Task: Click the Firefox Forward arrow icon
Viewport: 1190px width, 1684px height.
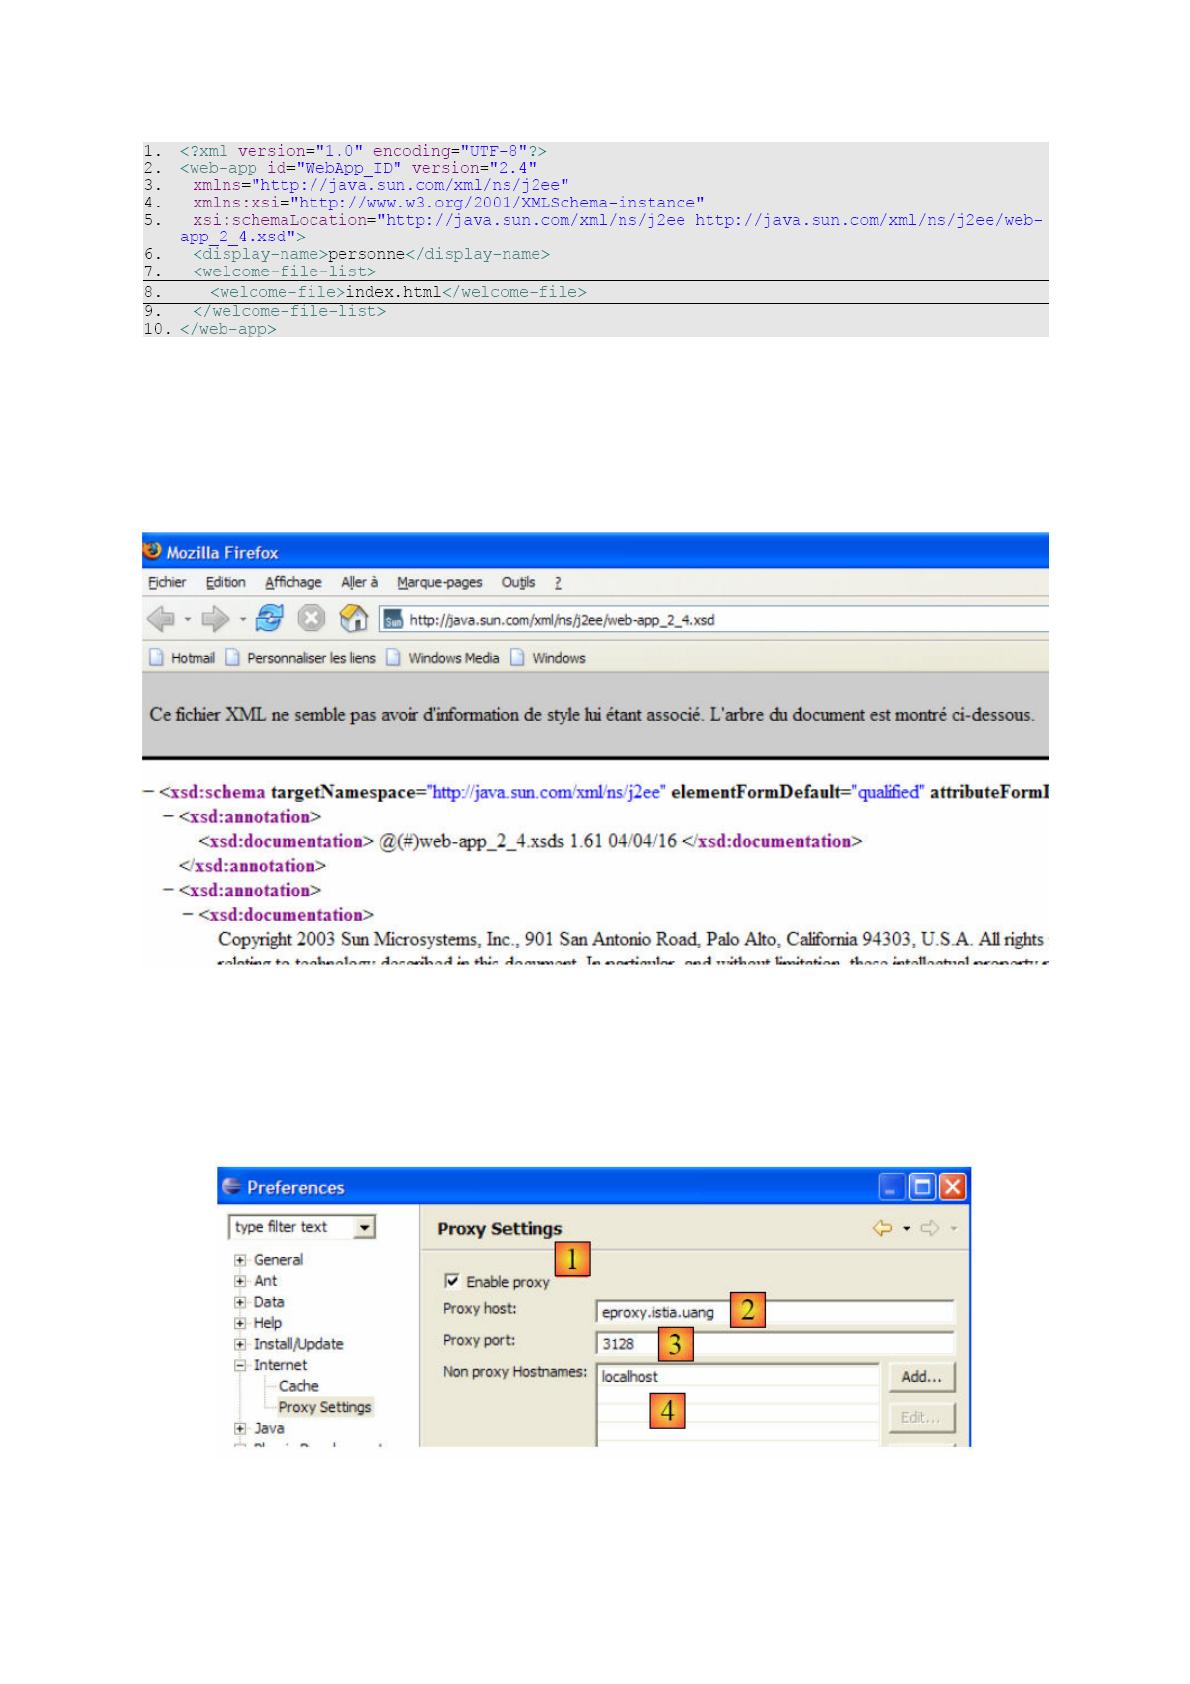Action: click(x=215, y=620)
